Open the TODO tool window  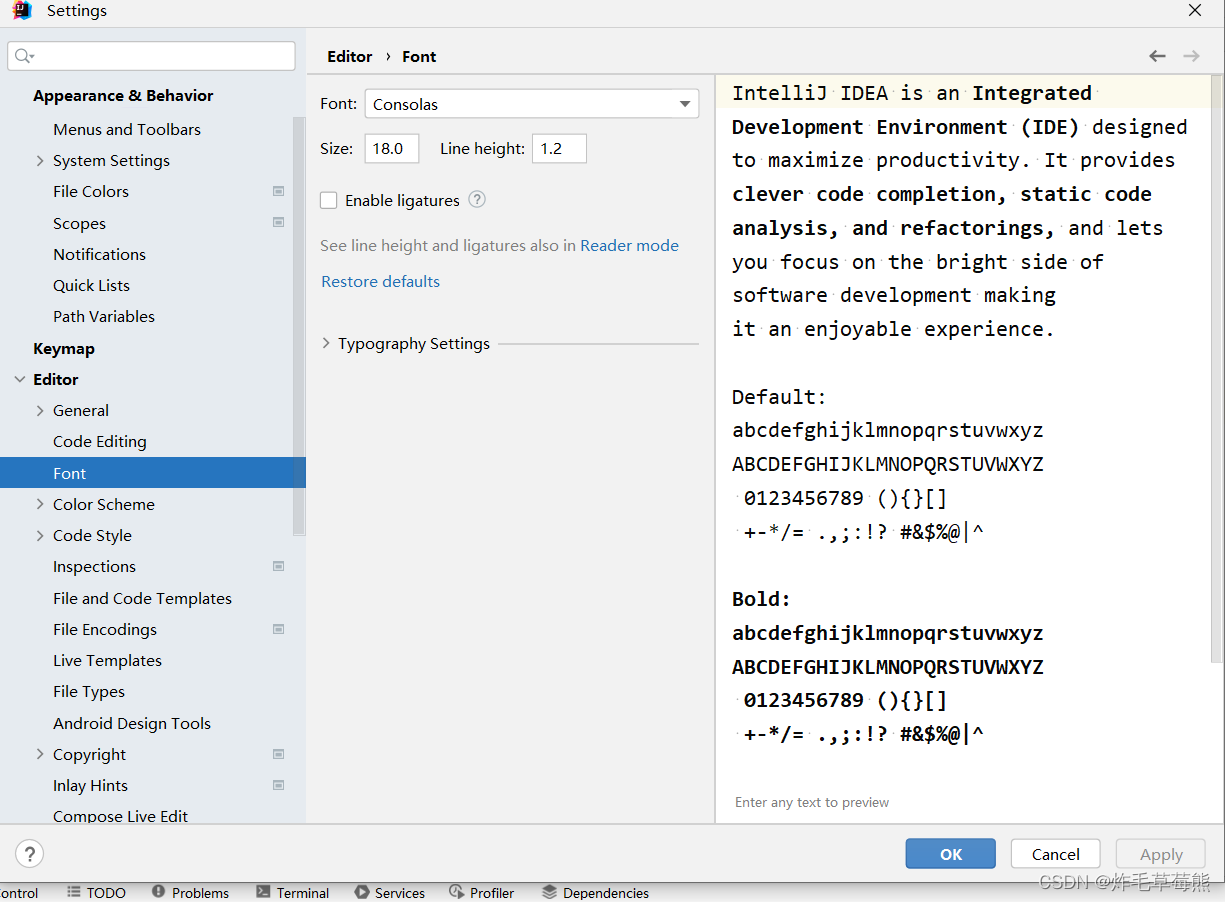[x=96, y=892]
